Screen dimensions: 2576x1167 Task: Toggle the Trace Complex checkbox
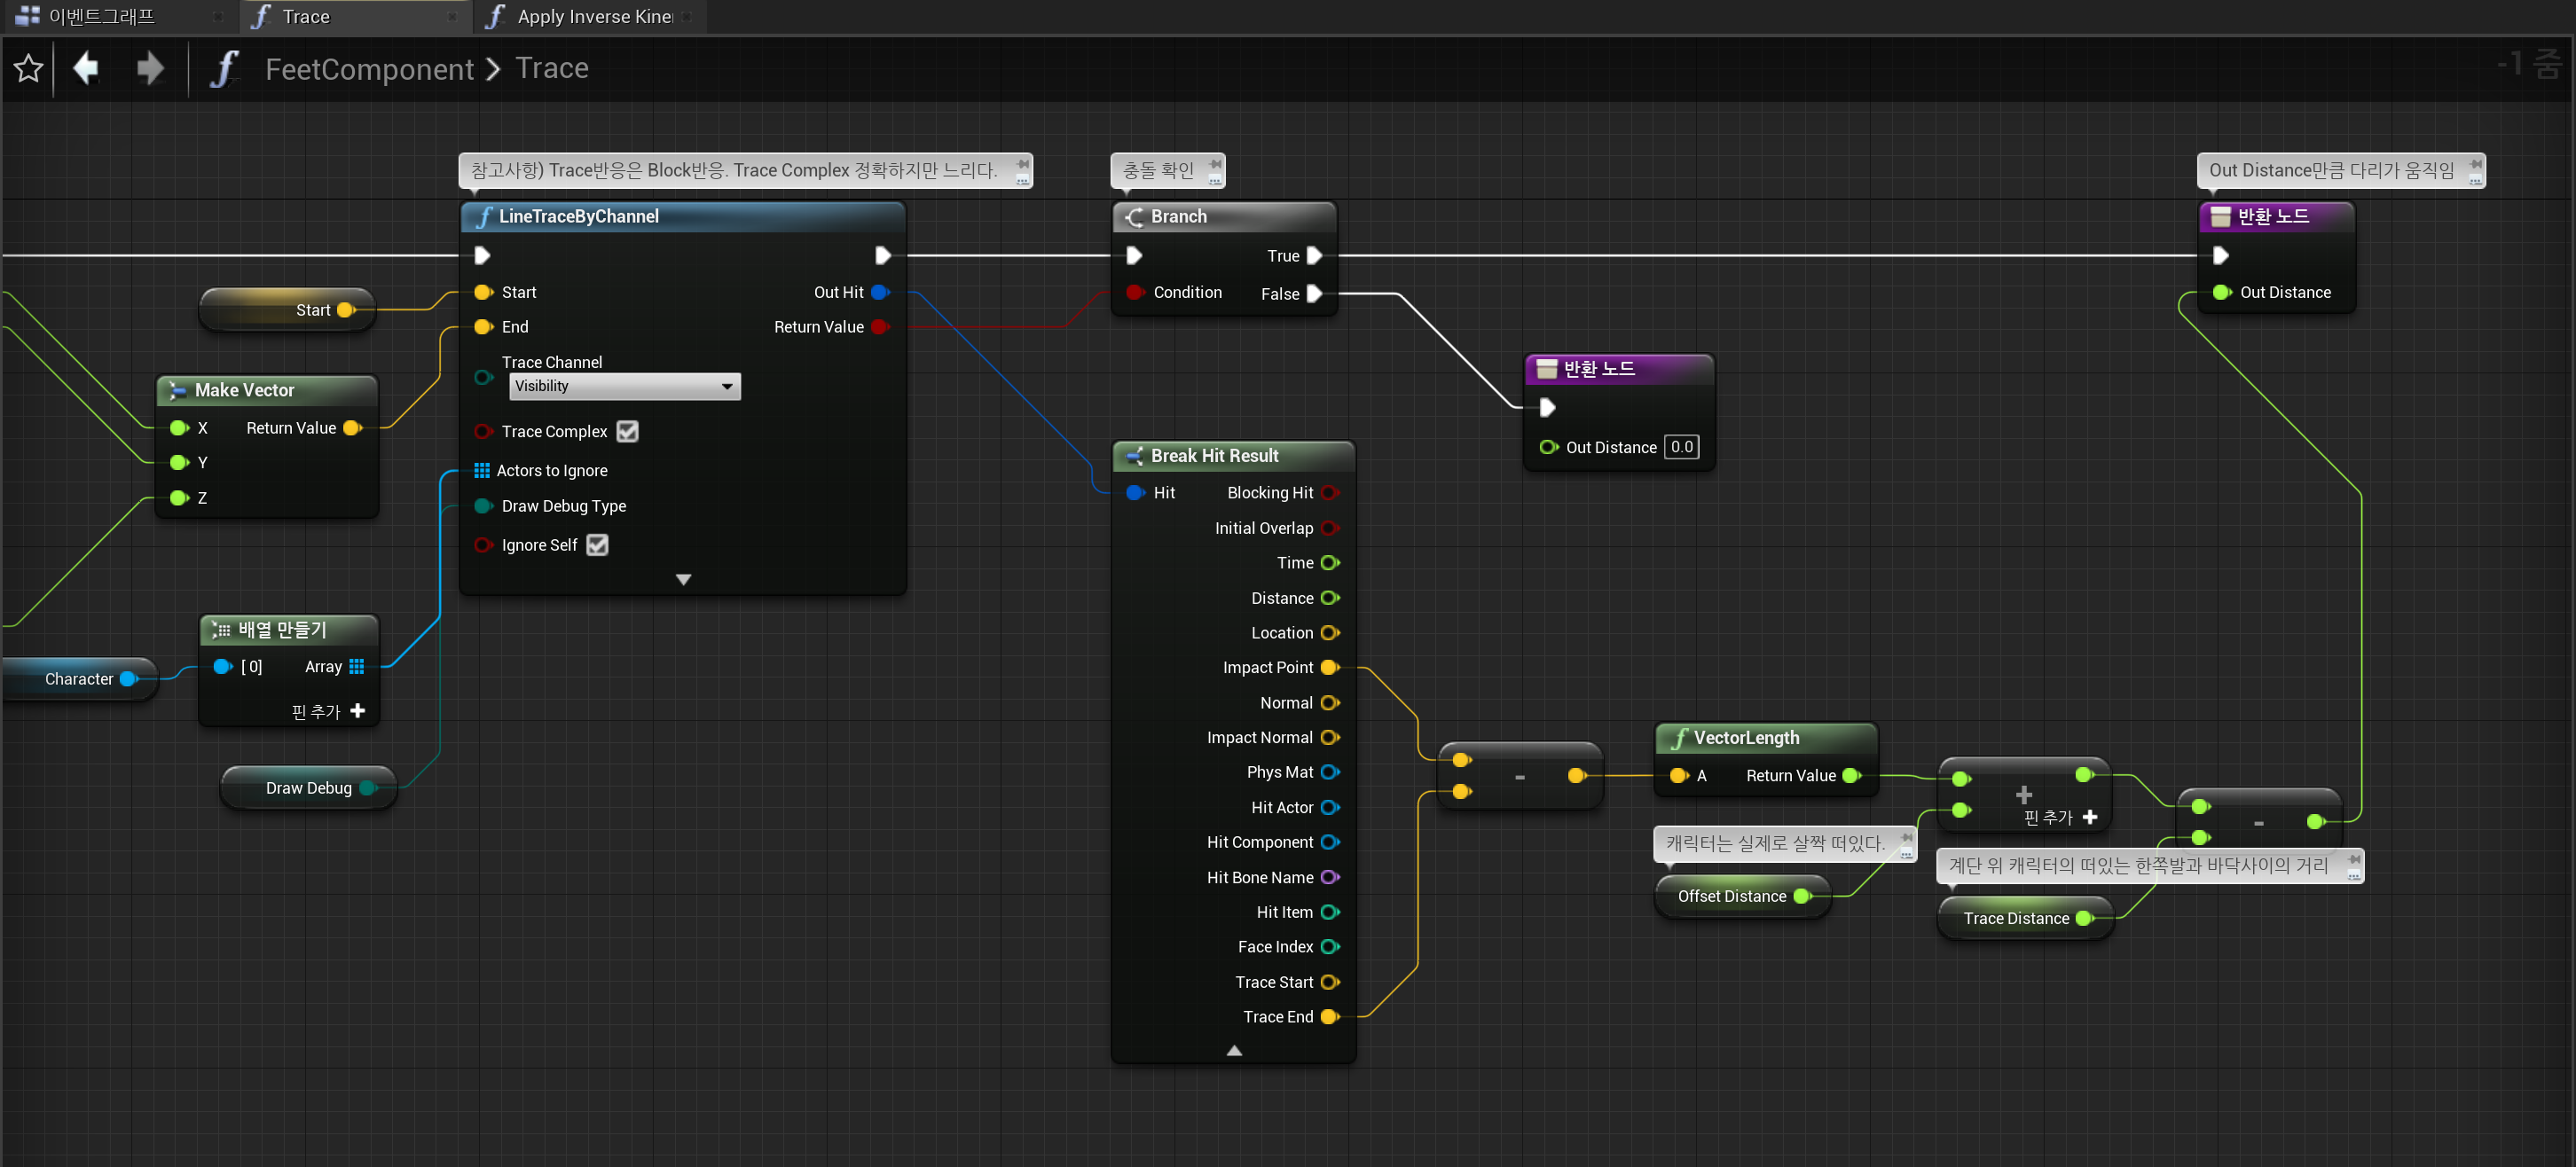[x=627, y=431]
